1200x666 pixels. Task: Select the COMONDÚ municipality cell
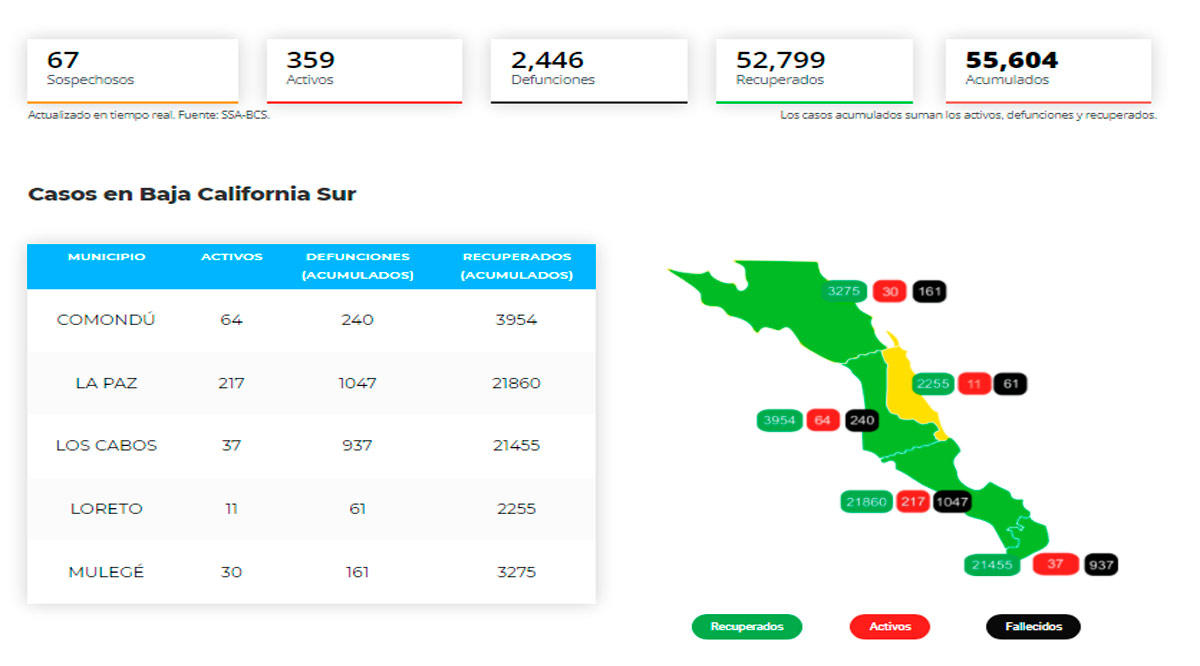pos(106,320)
